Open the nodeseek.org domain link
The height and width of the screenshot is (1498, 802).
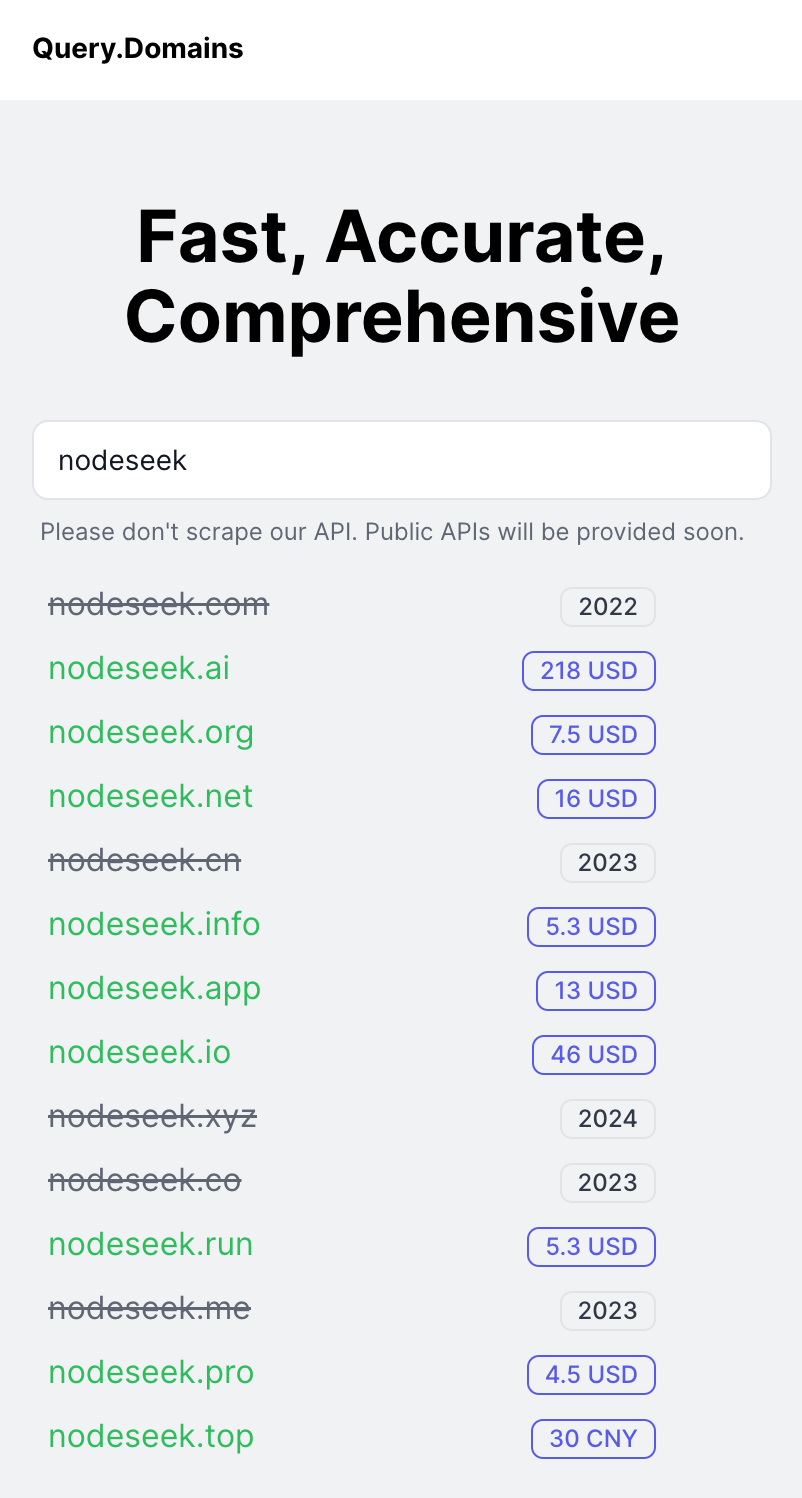click(x=151, y=733)
